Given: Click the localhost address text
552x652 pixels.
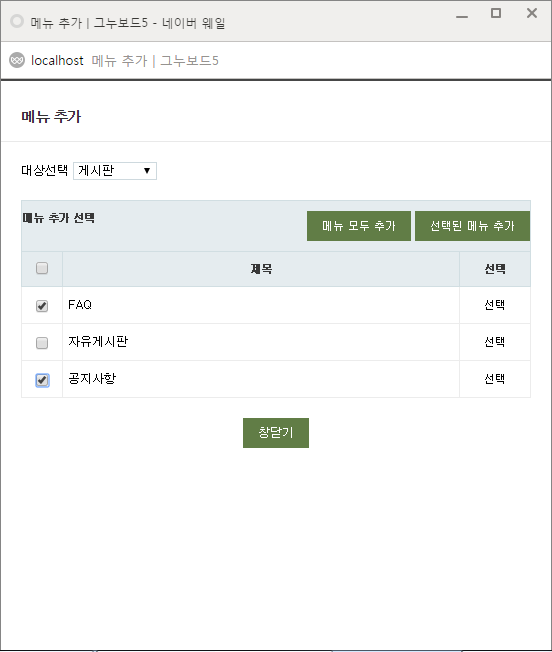Looking at the screenshot, I should (x=57, y=61).
